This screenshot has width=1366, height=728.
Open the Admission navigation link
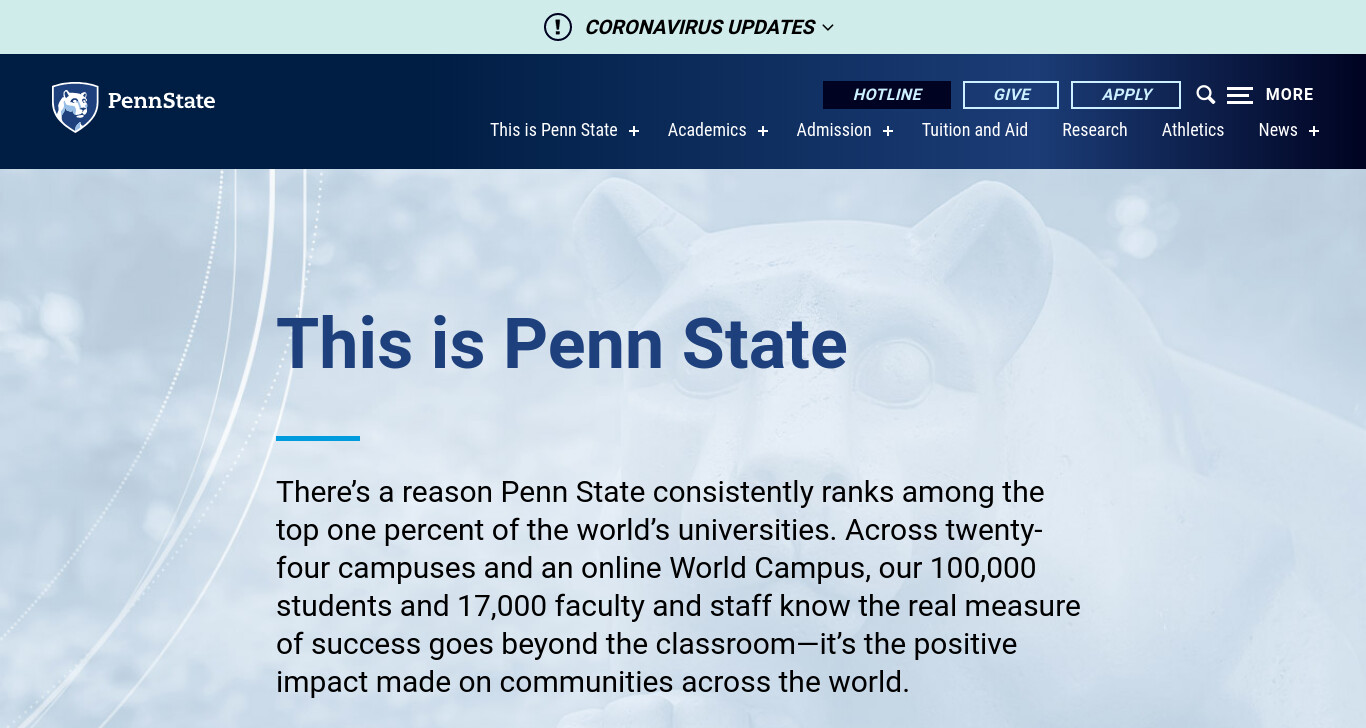(834, 130)
